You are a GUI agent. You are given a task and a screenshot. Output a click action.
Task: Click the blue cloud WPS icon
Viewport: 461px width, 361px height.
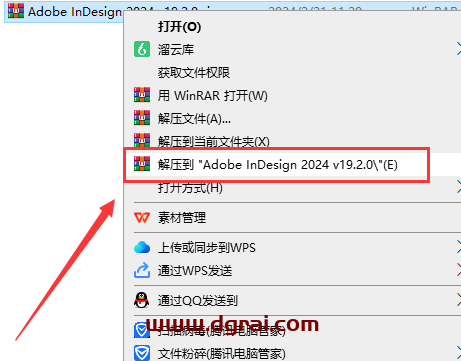click(142, 248)
